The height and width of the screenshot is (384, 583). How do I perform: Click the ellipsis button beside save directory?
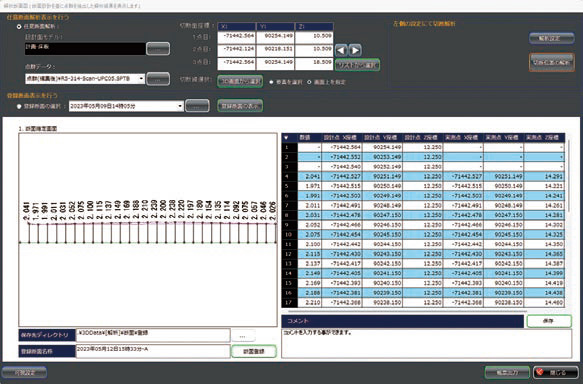click(x=243, y=336)
